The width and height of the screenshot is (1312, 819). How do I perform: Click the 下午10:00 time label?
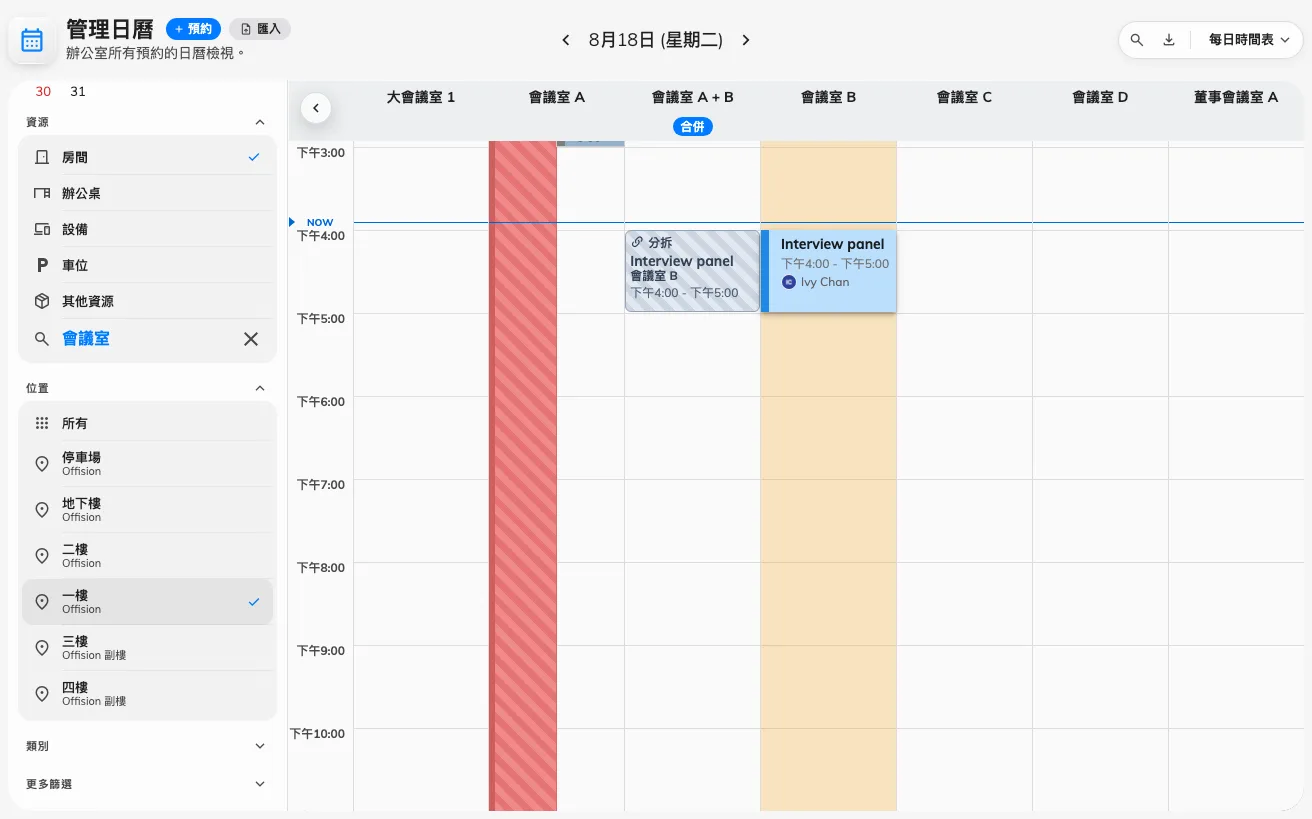317,733
